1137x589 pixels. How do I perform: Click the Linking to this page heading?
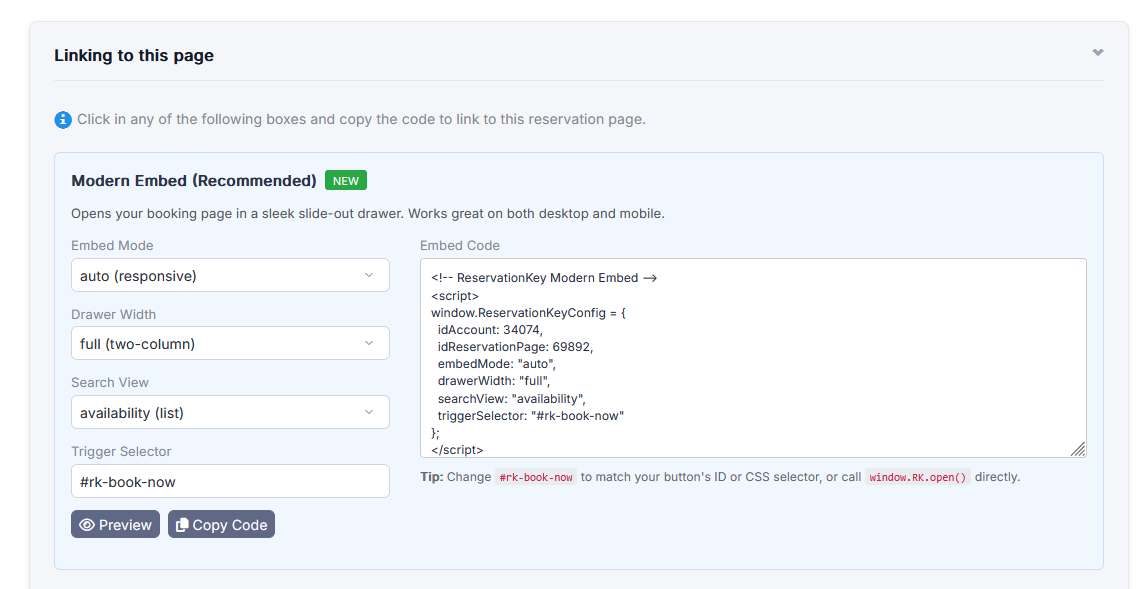pyautogui.click(x=134, y=56)
